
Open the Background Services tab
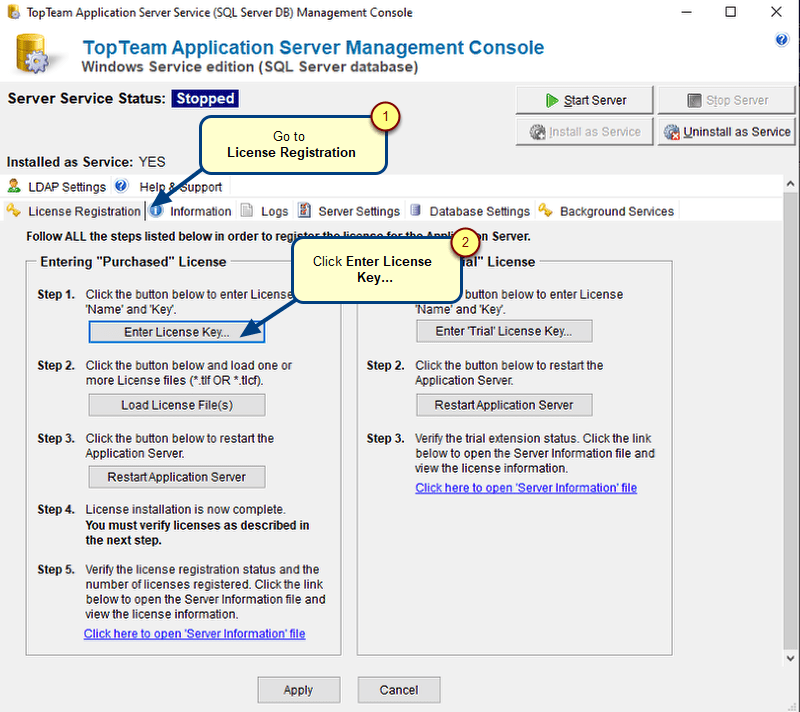tap(607, 211)
